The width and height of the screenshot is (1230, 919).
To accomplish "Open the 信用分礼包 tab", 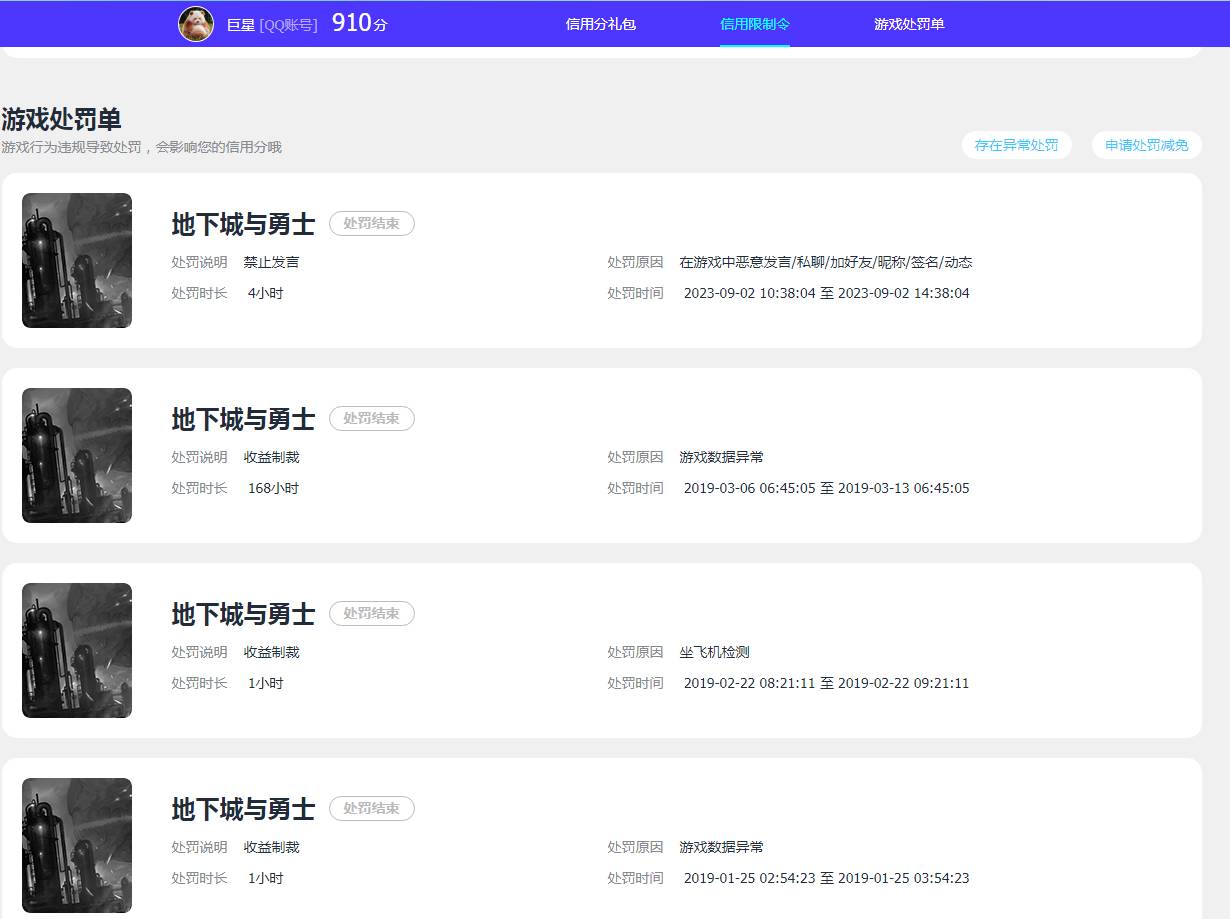I will tap(600, 24).
